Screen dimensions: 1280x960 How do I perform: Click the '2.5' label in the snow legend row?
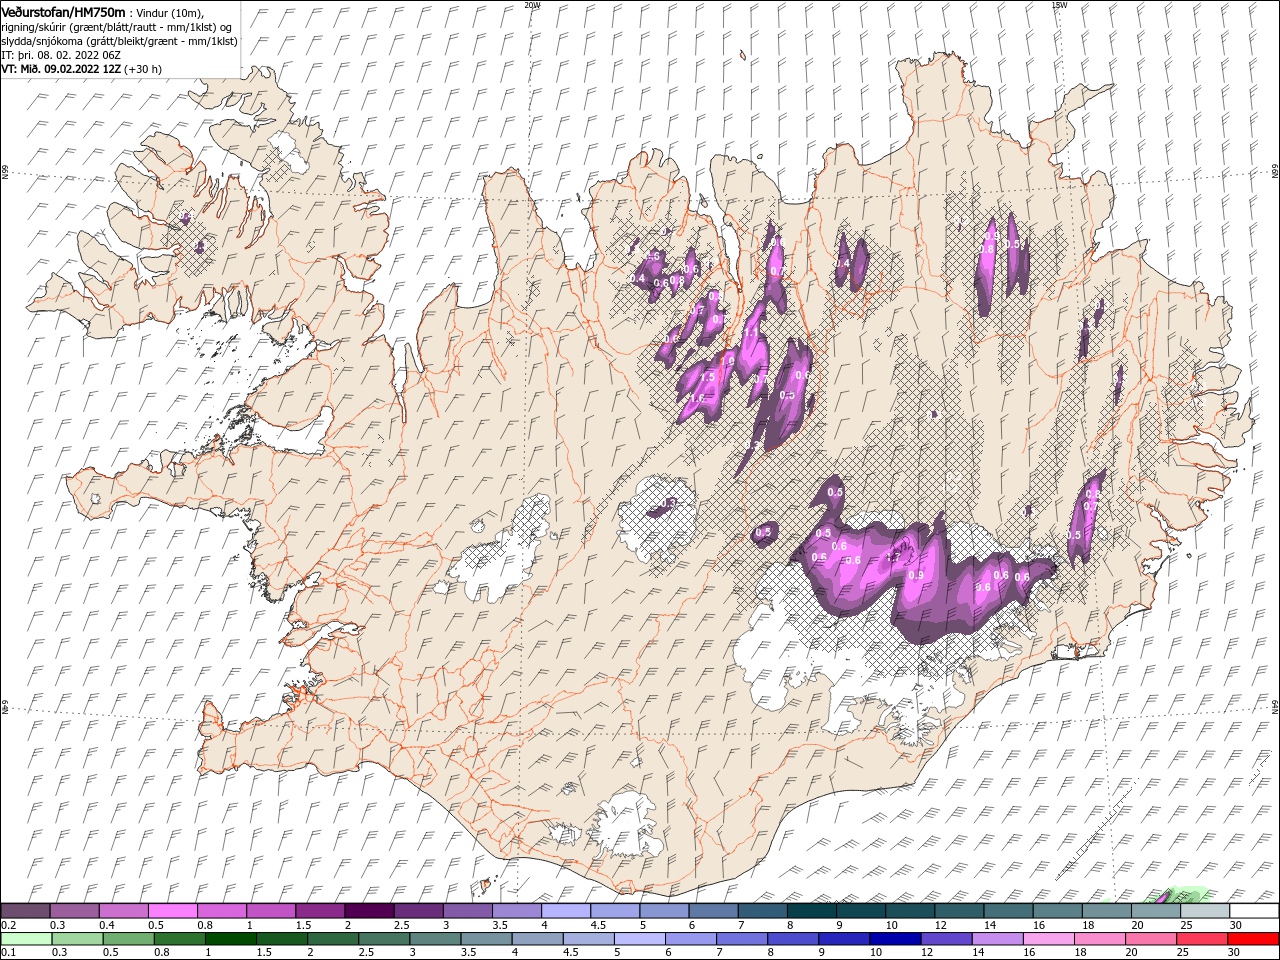[401, 925]
